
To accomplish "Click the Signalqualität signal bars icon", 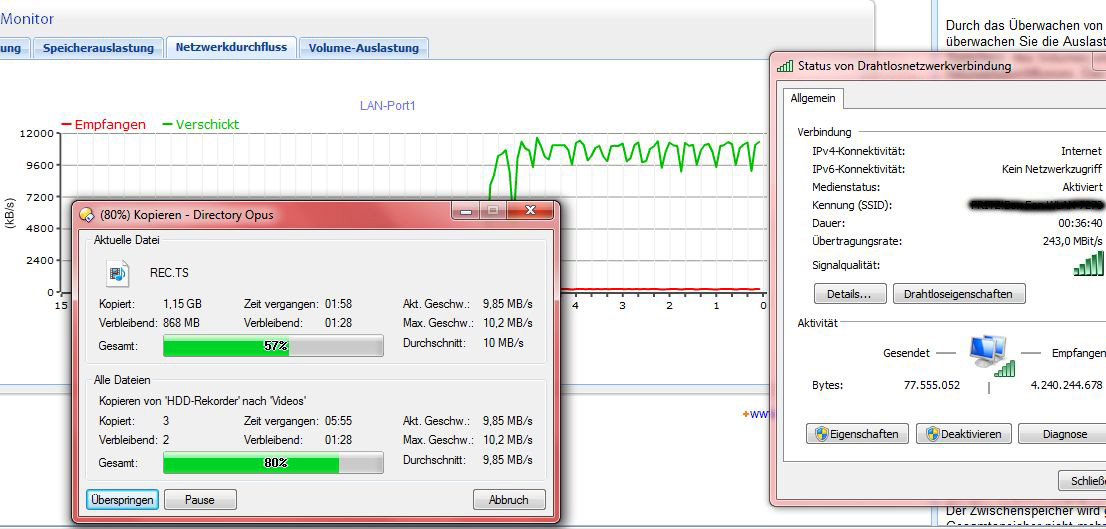I will click(x=1088, y=264).
